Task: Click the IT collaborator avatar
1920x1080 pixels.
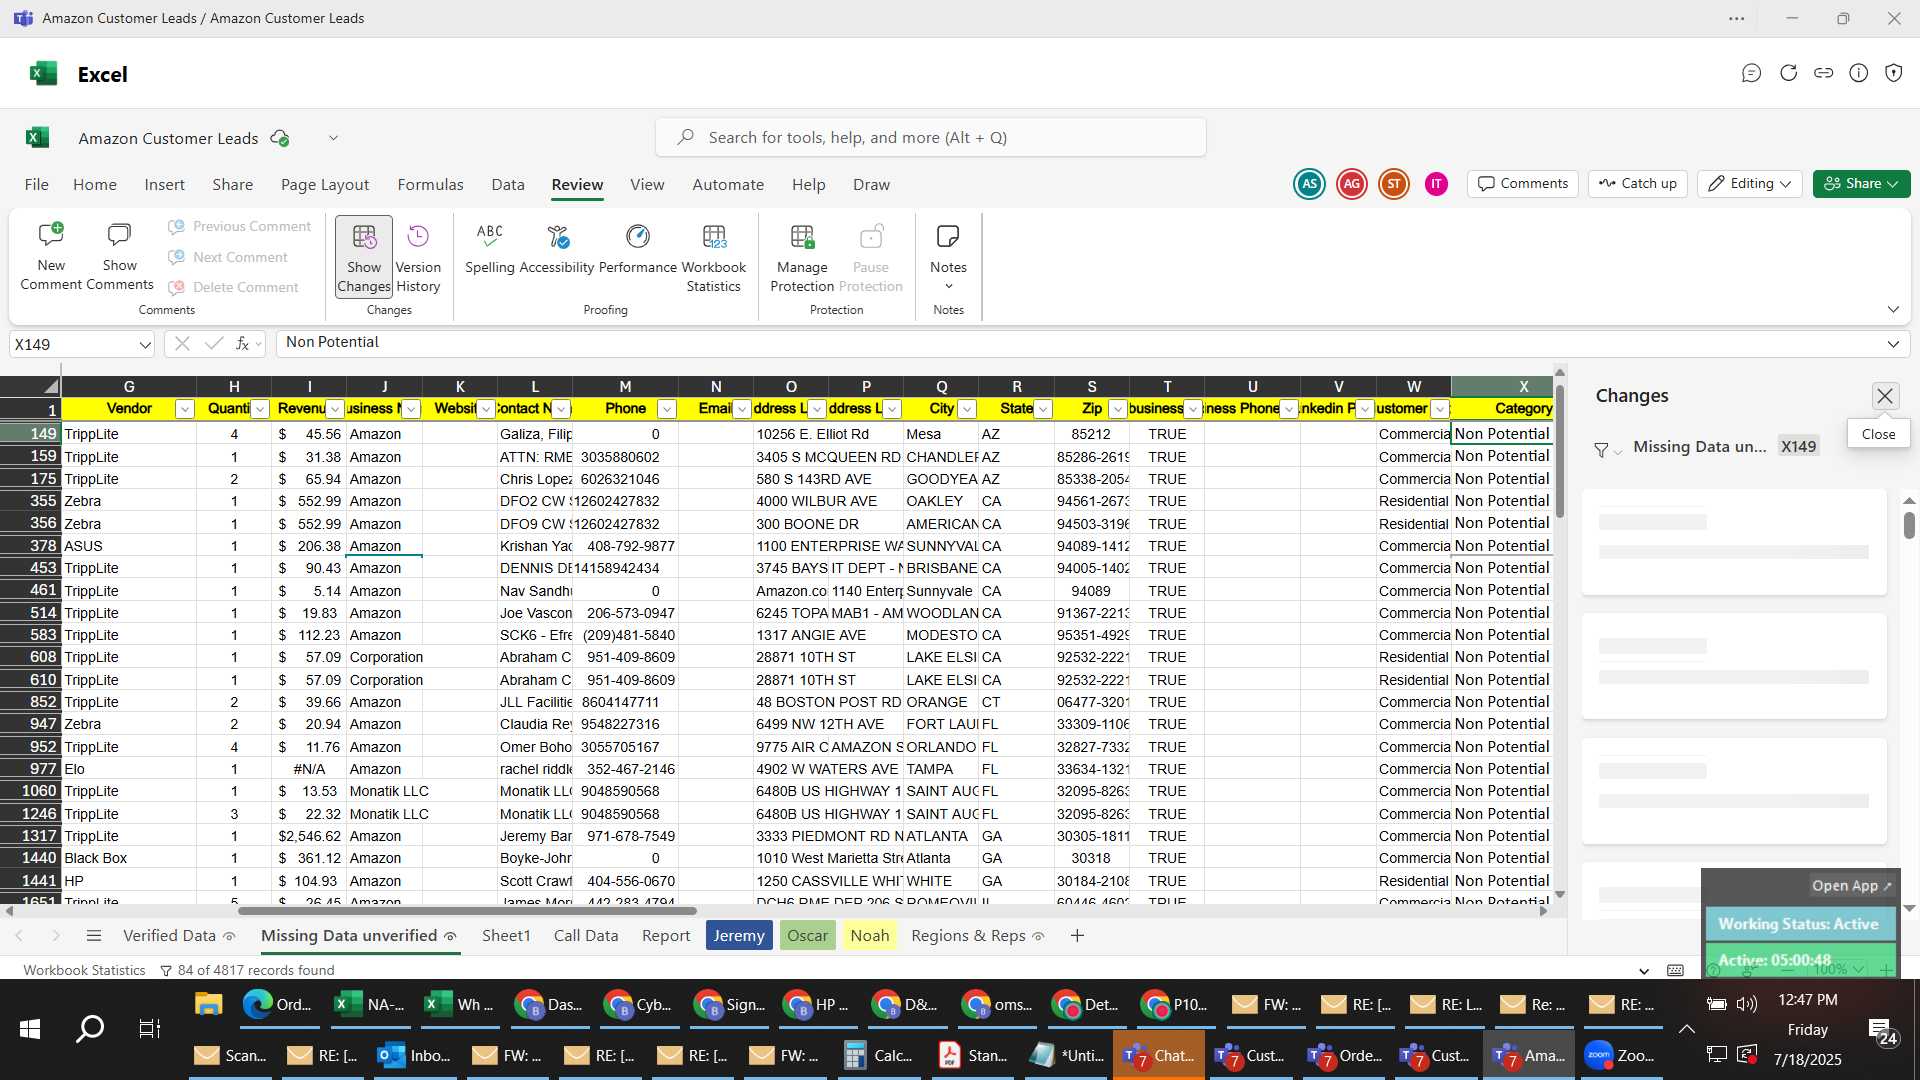Action: click(1436, 184)
